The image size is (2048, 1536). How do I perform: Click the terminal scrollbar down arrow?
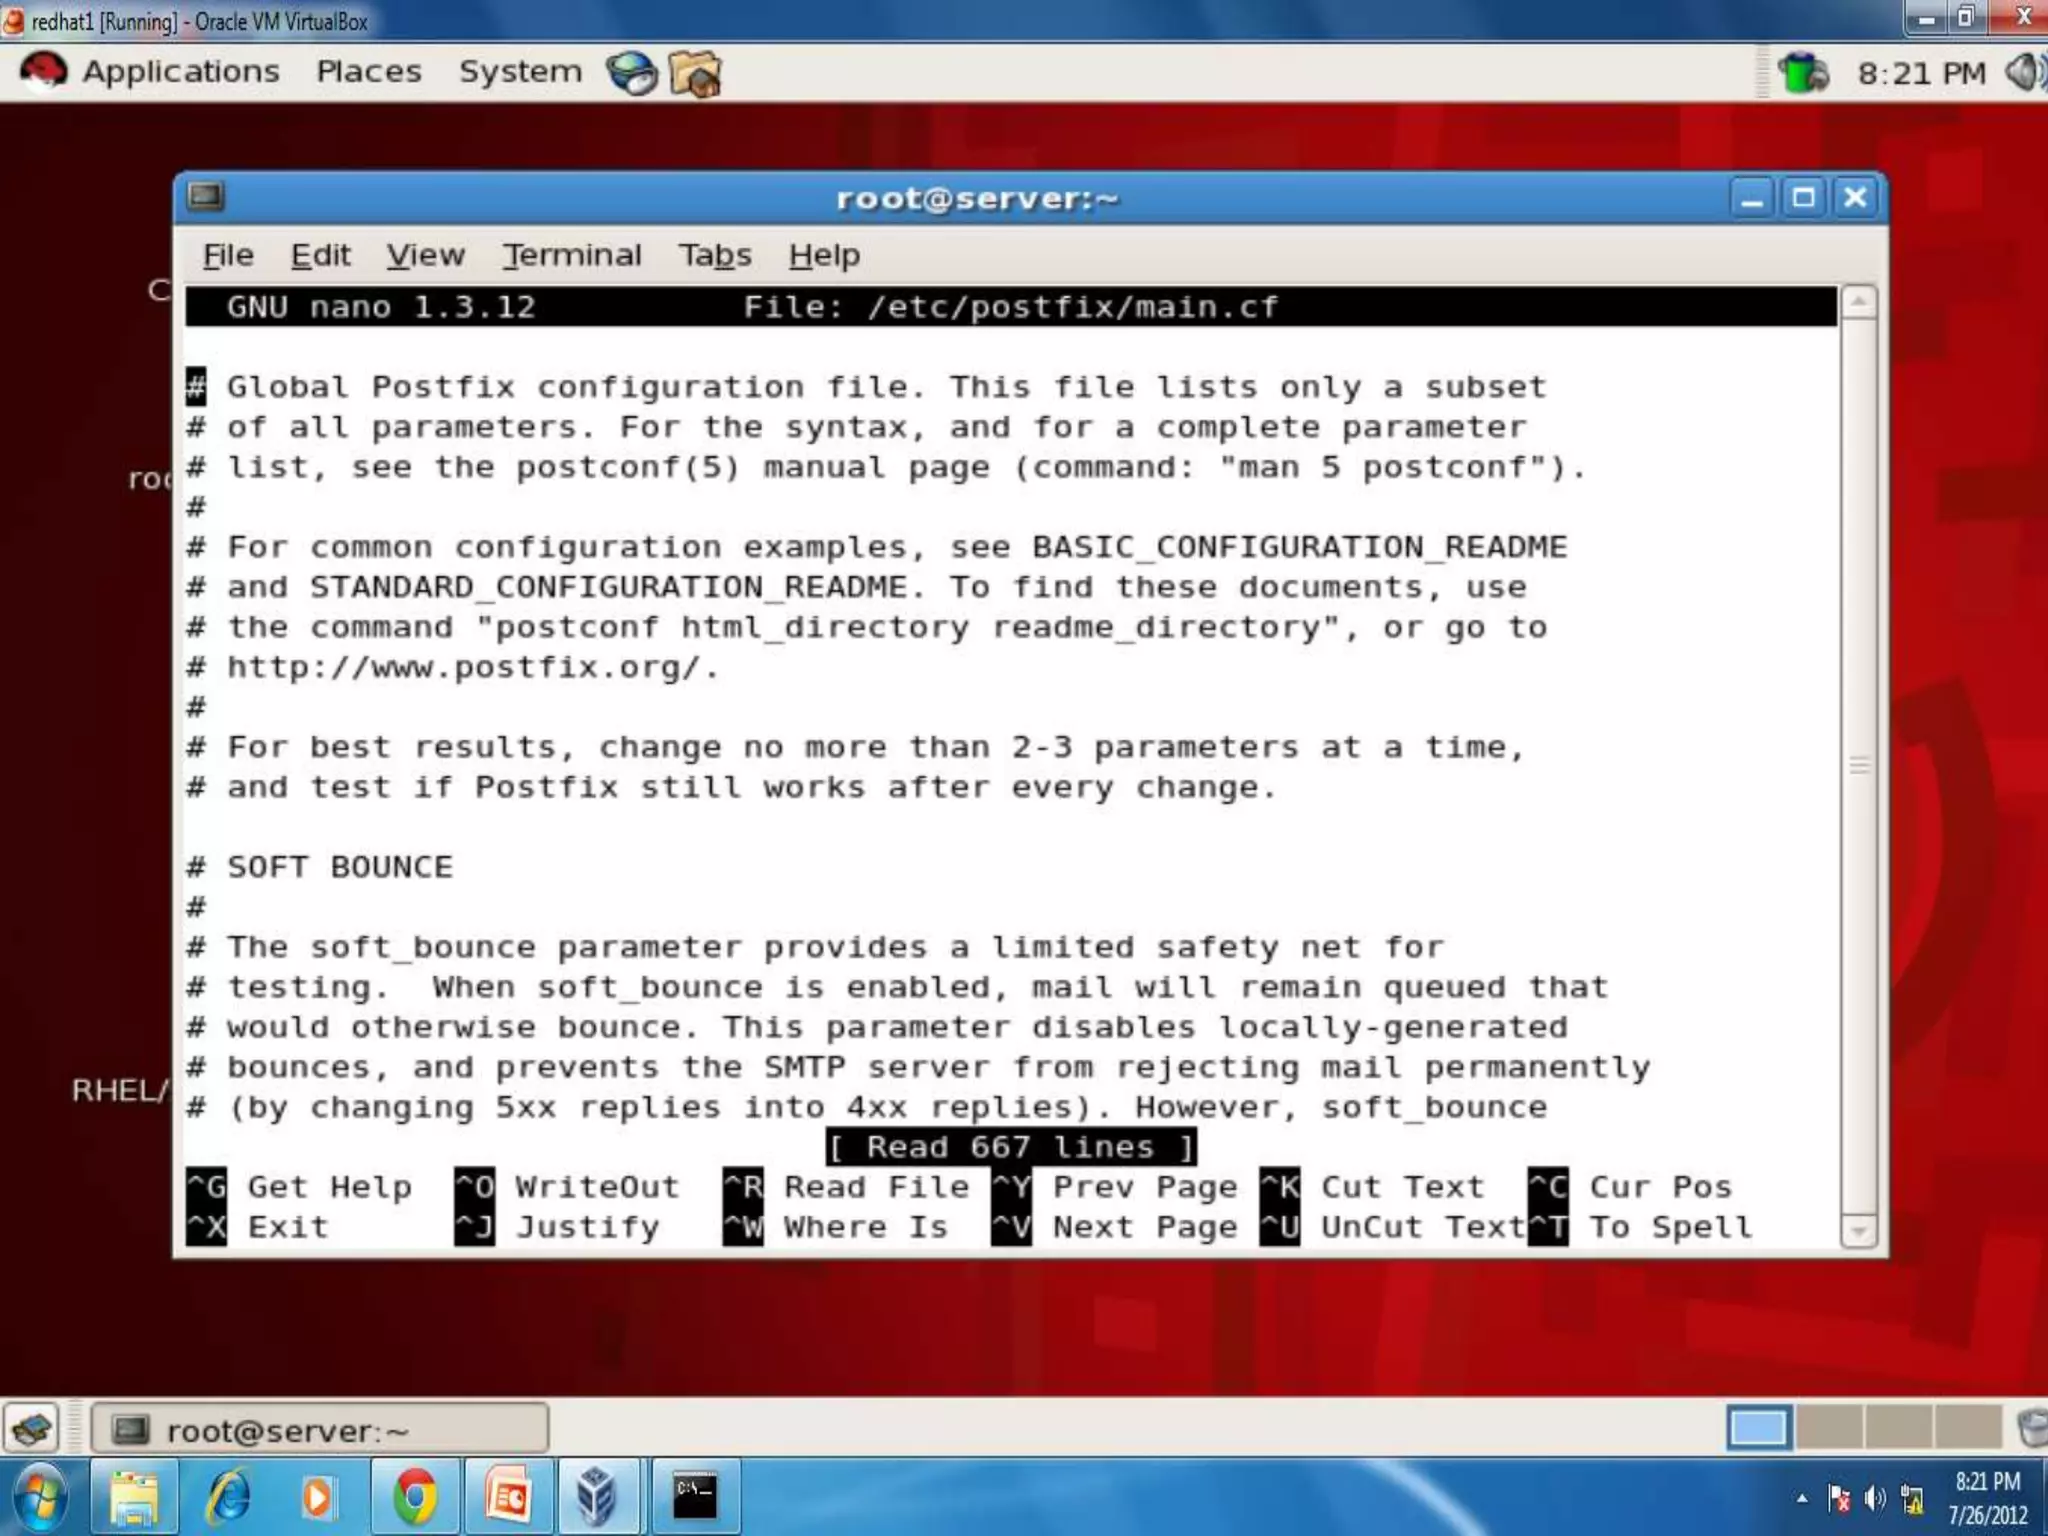(1858, 1231)
